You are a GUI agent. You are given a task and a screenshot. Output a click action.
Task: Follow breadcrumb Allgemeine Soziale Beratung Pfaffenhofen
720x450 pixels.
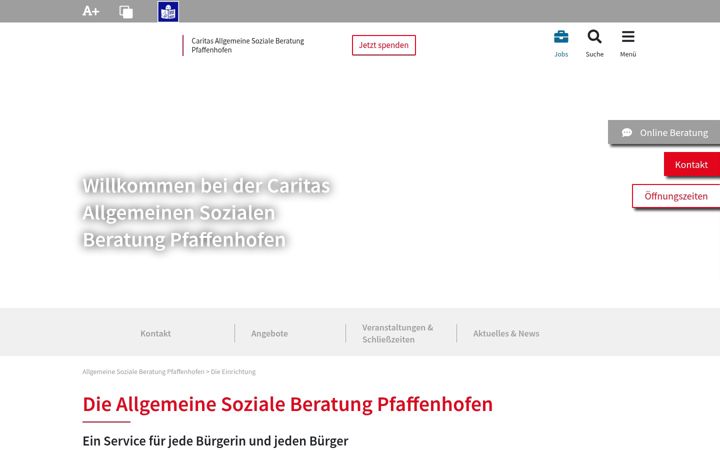(x=143, y=371)
